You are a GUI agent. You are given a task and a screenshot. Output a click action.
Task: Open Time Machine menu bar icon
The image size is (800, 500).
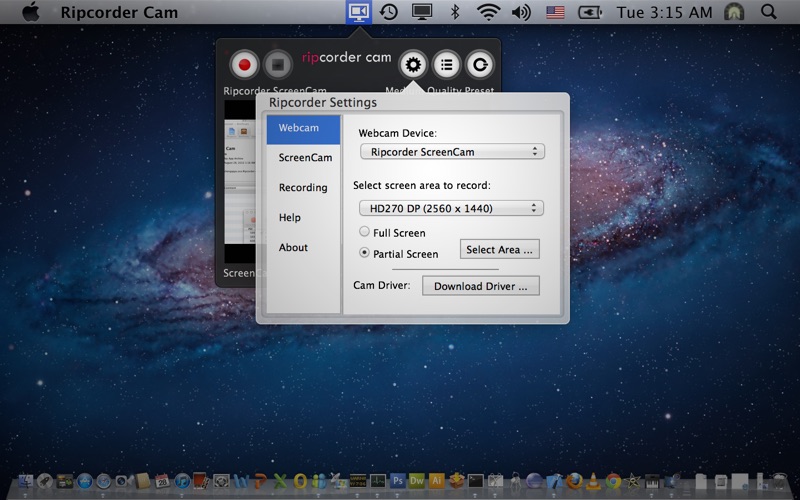point(388,12)
